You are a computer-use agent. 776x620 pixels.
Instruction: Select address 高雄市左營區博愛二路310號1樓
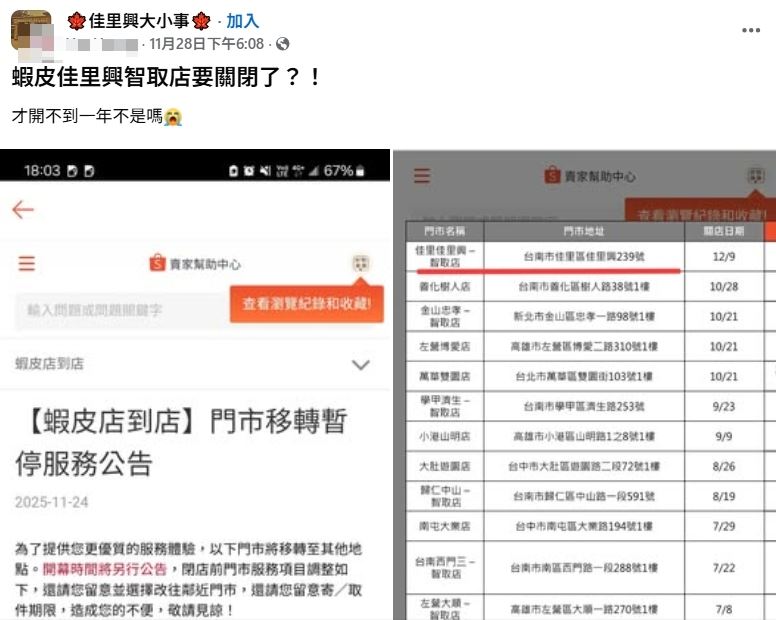(x=584, y=346)
